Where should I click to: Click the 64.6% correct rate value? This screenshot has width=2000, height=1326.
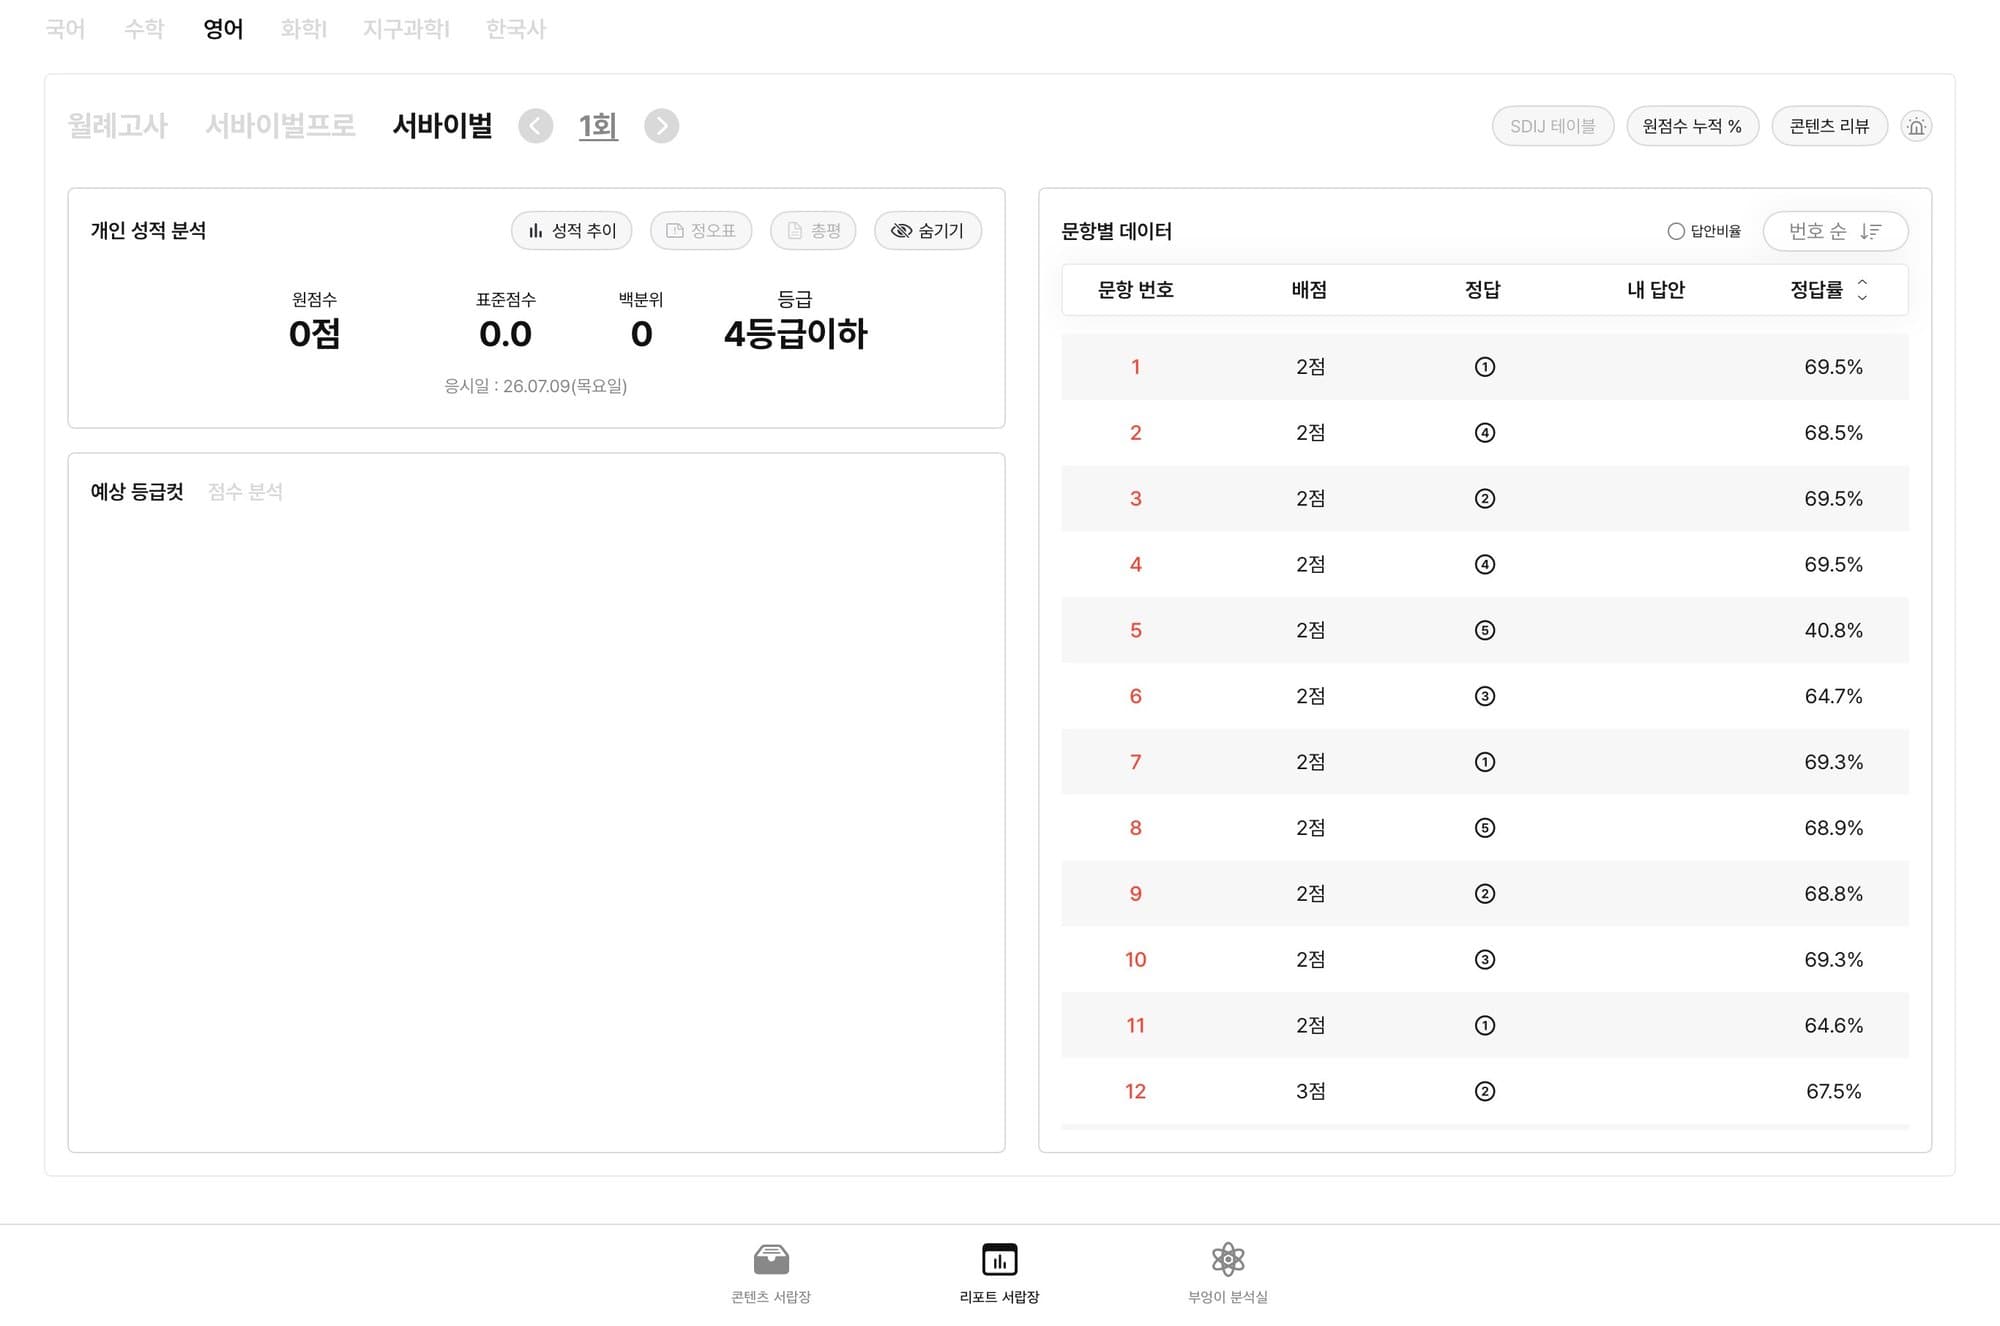[1833, 1026]
